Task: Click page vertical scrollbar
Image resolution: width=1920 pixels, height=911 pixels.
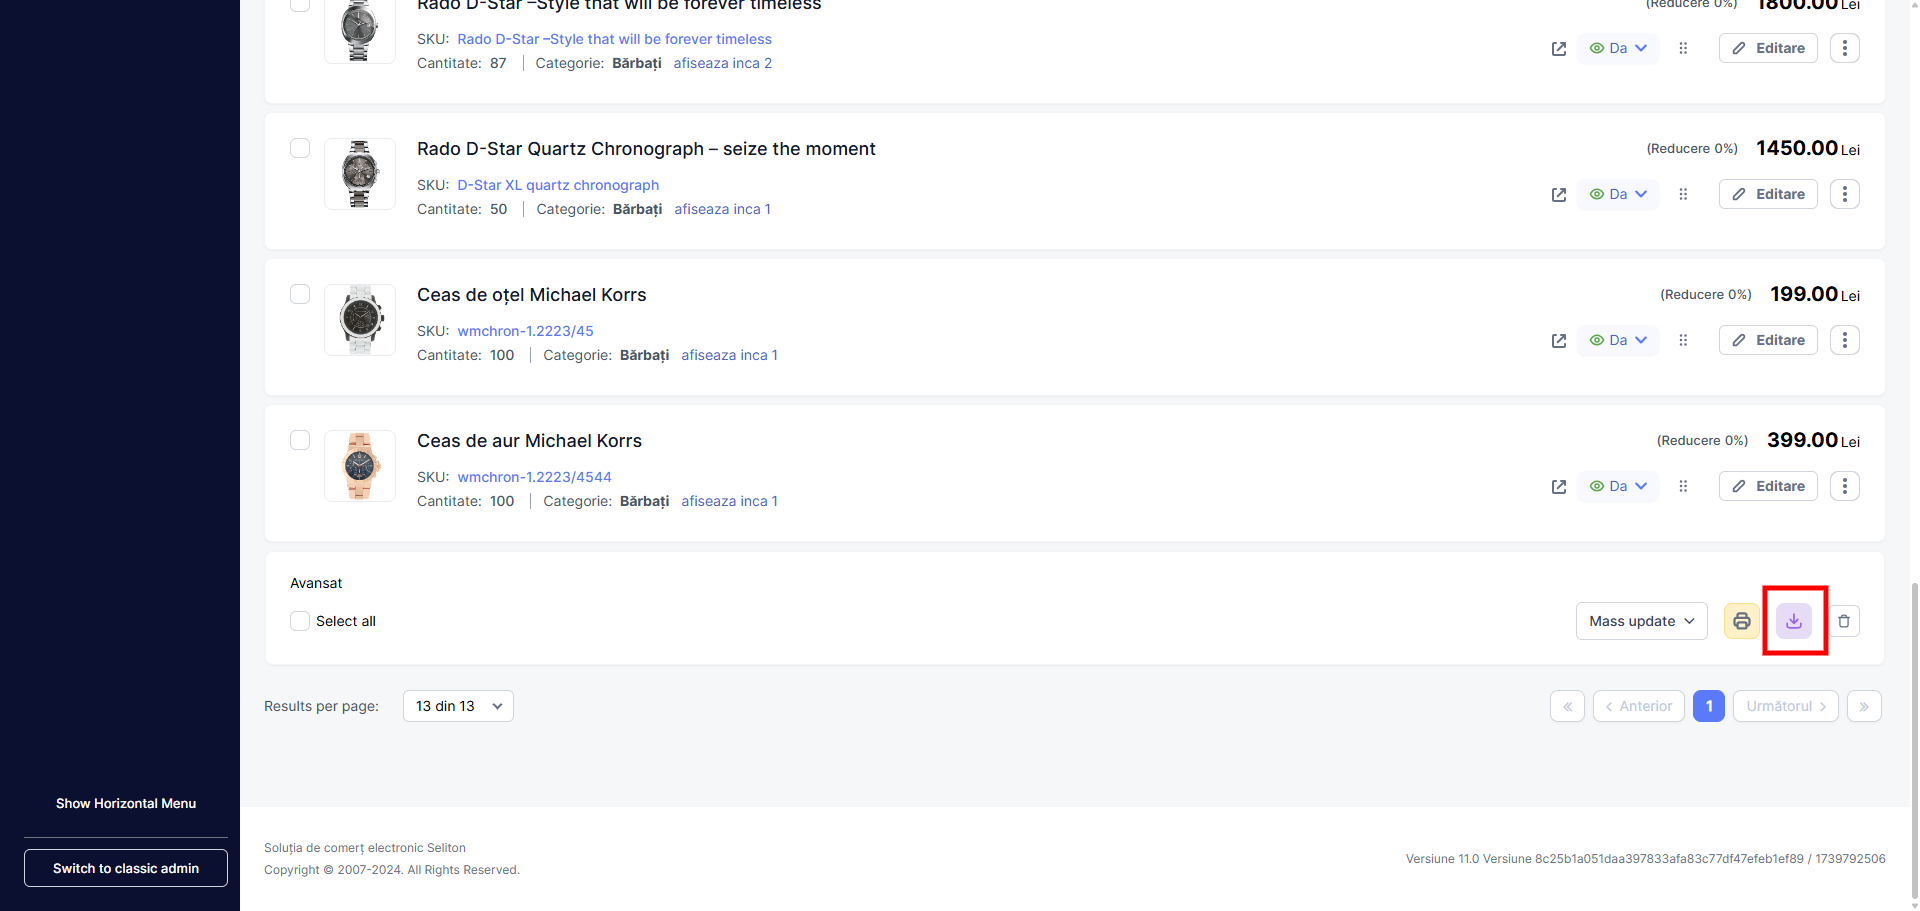Action: pyautogui.click(x=1914, y=740)
